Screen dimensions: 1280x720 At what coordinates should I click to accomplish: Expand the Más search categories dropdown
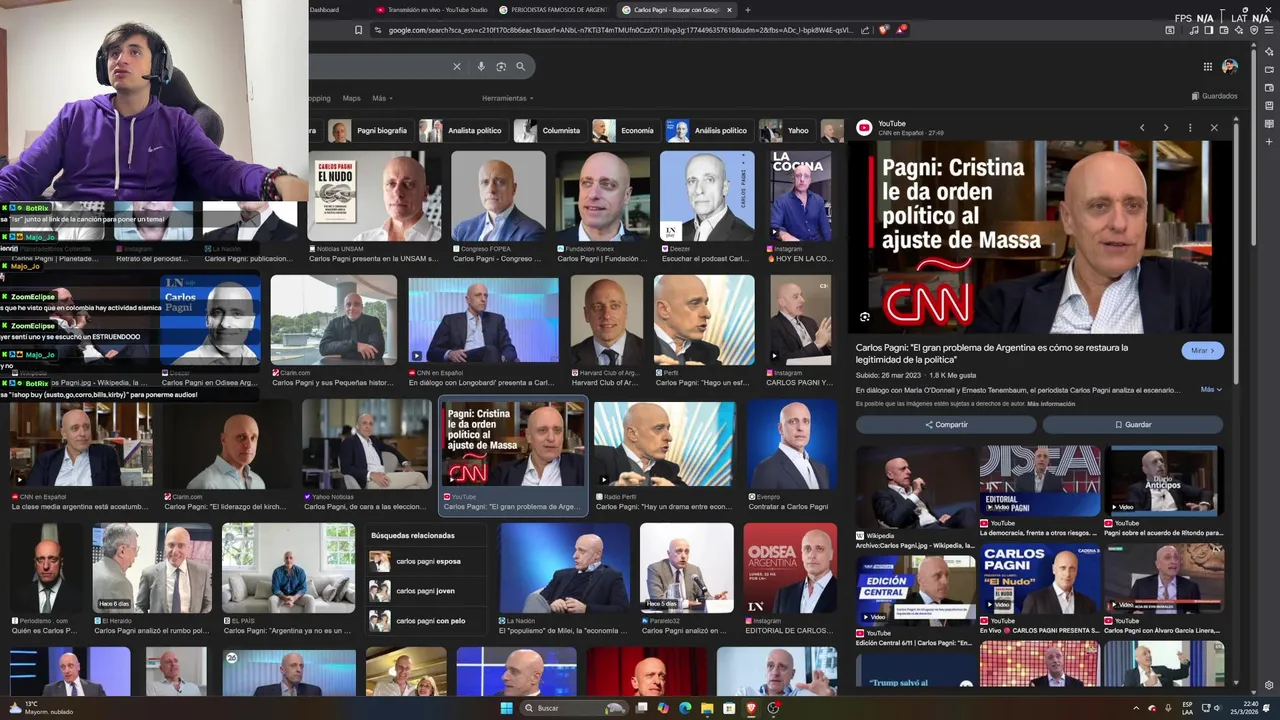point(382,98)
